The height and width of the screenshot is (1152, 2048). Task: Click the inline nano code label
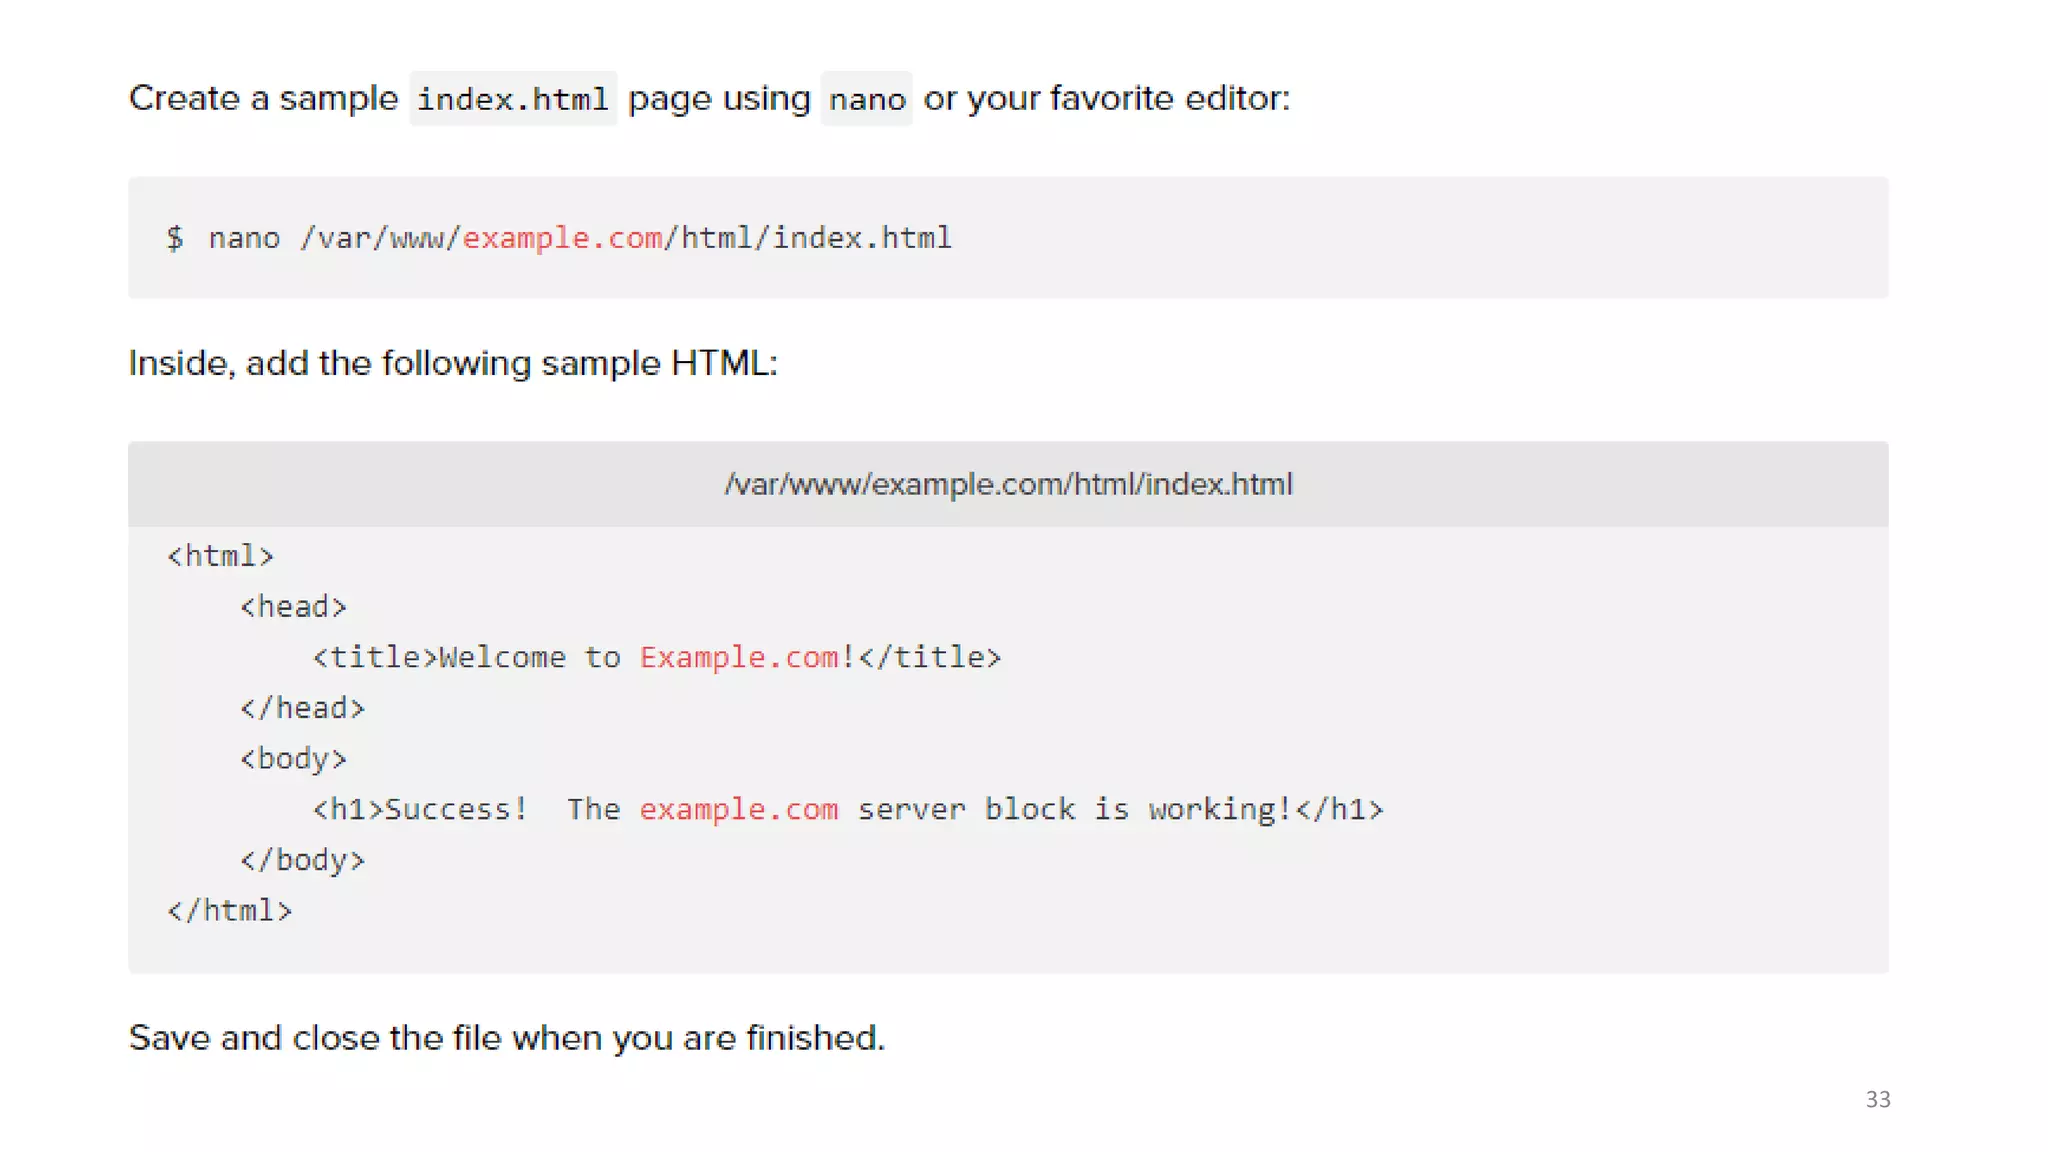pyautogui.click(x=866, y=99)
